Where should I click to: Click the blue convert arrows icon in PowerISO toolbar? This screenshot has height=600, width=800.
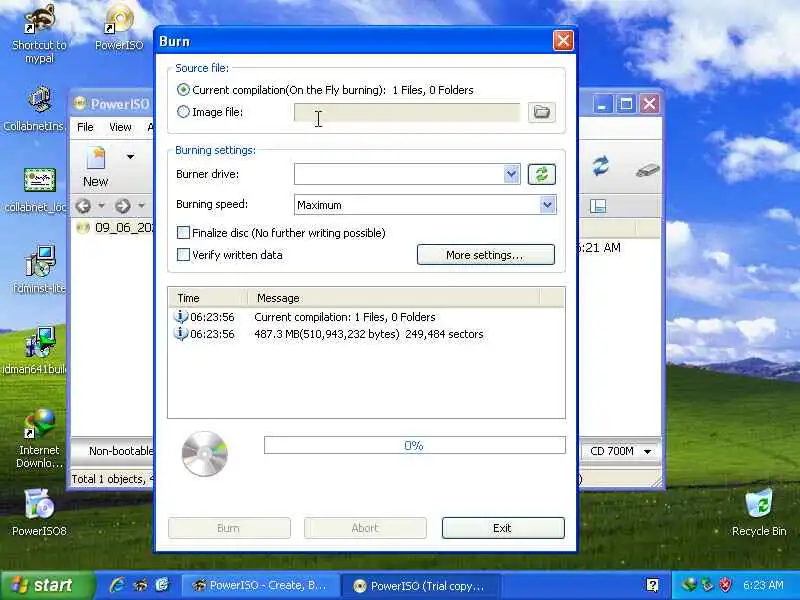601,166
